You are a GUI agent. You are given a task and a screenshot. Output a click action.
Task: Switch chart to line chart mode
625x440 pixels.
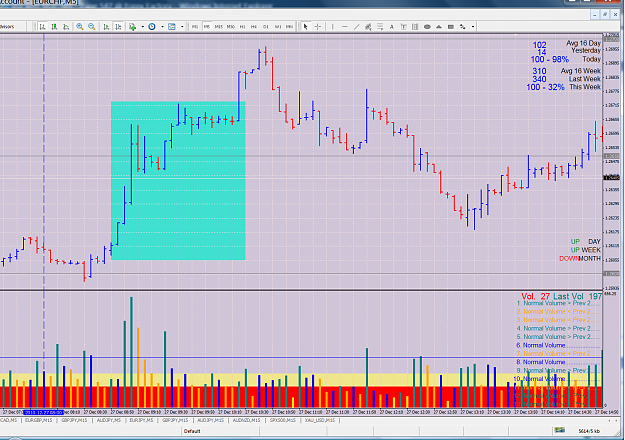[66, 27]
